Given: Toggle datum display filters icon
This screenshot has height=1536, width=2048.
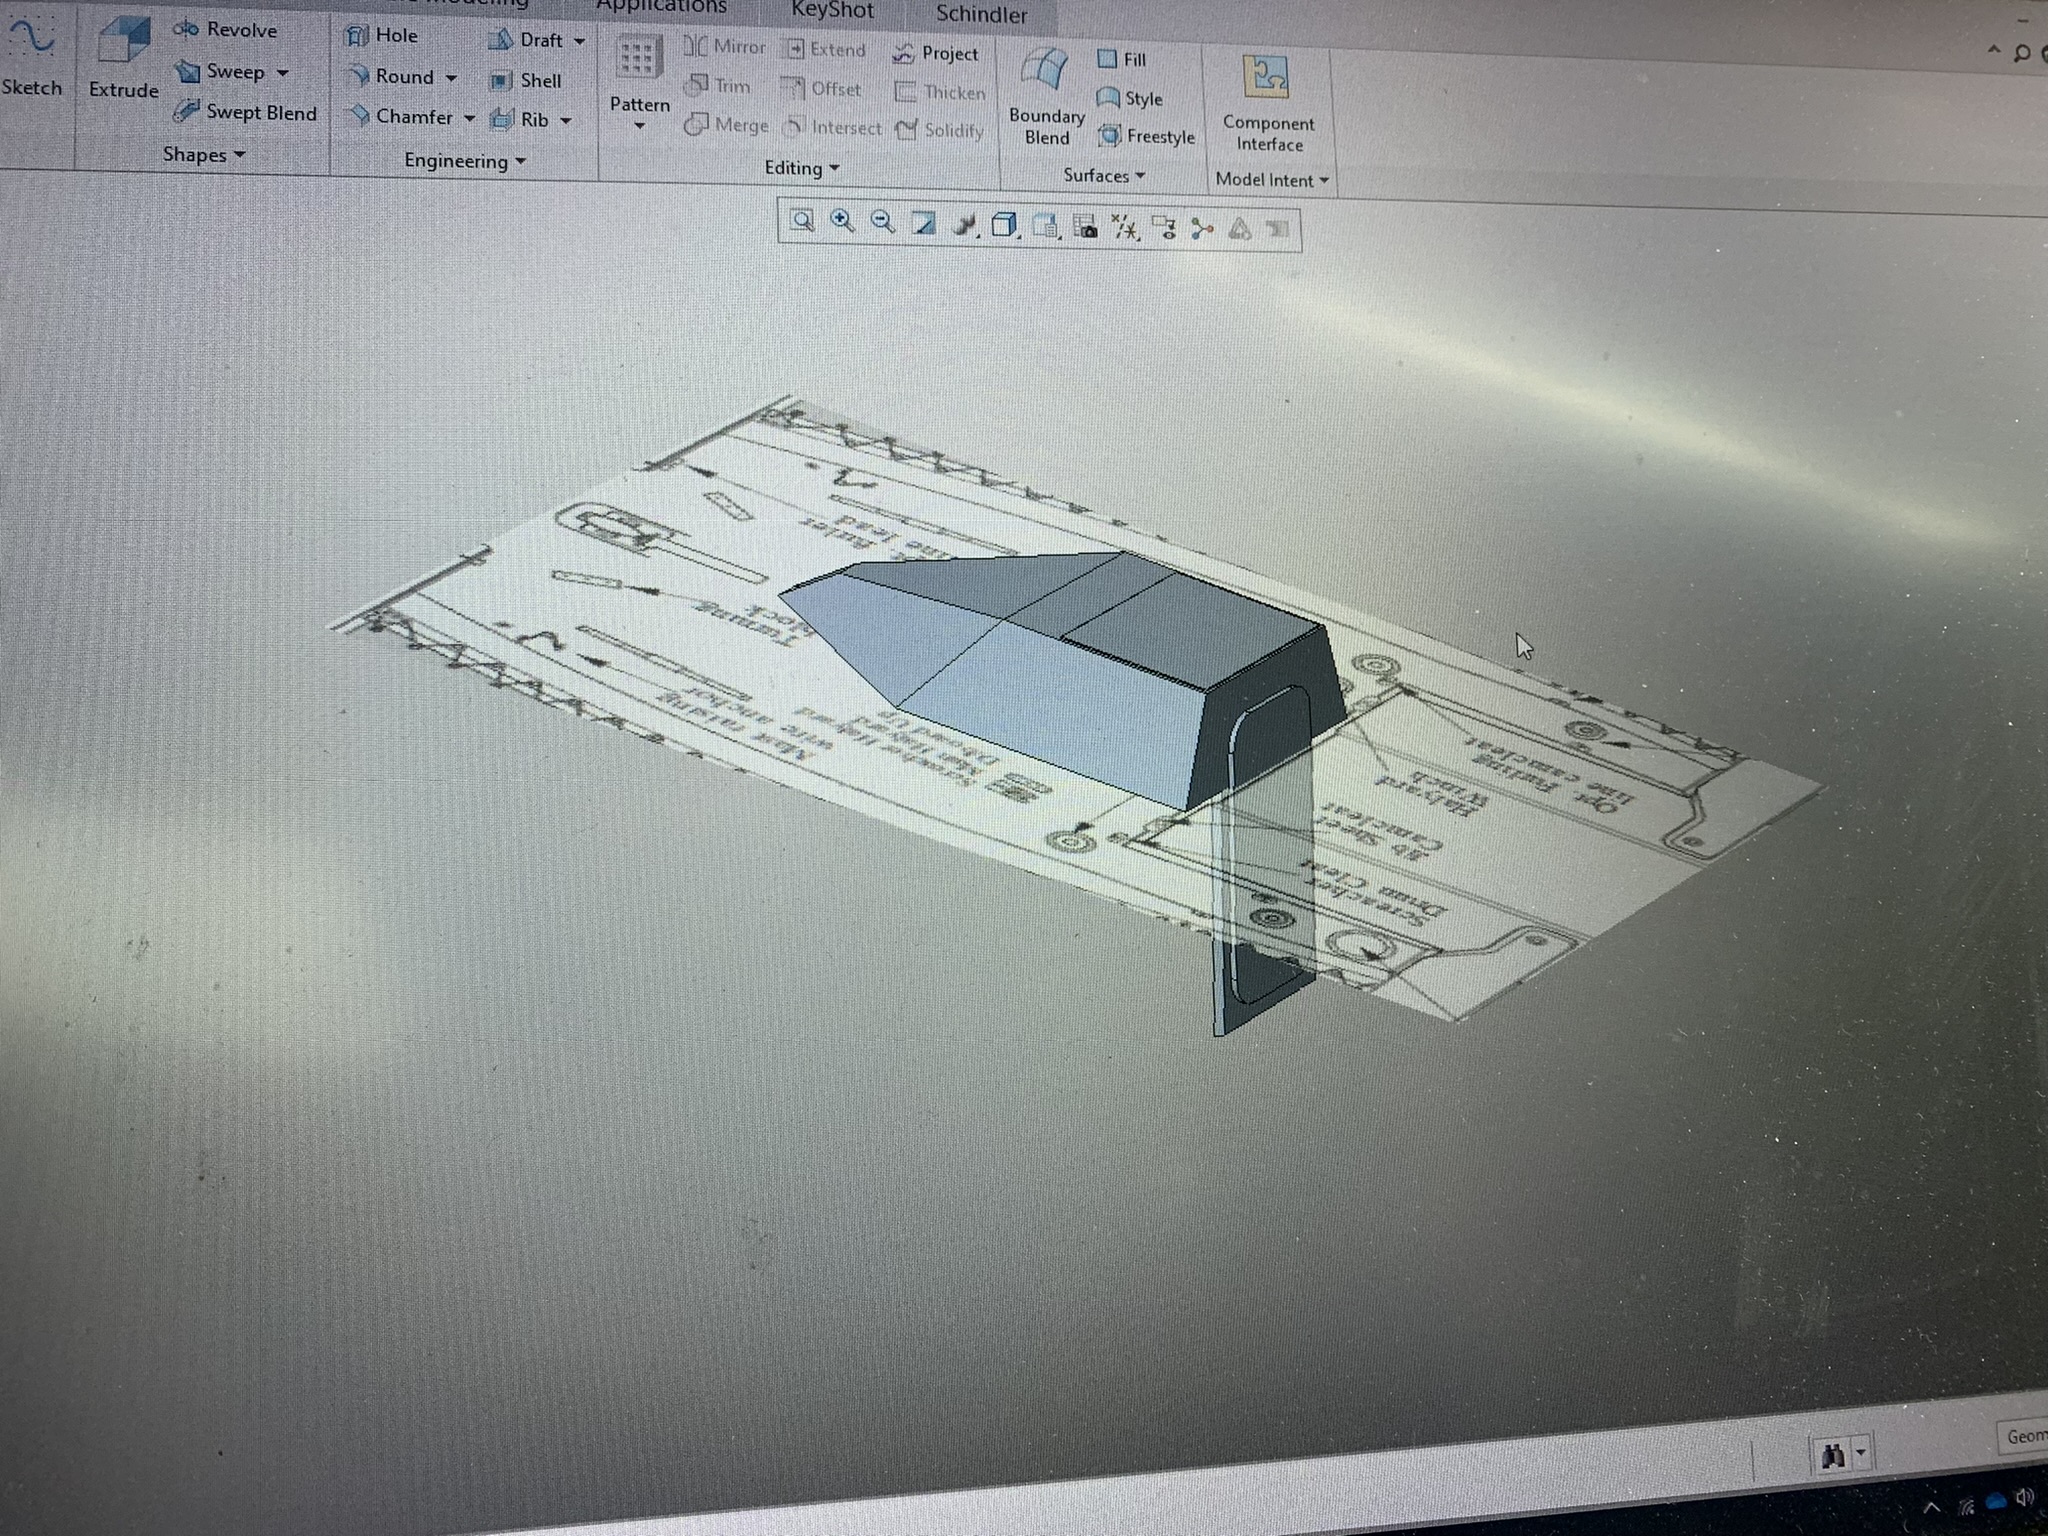Looking at the screenshot, I should pyautogui.click(x=1125, y=228).
